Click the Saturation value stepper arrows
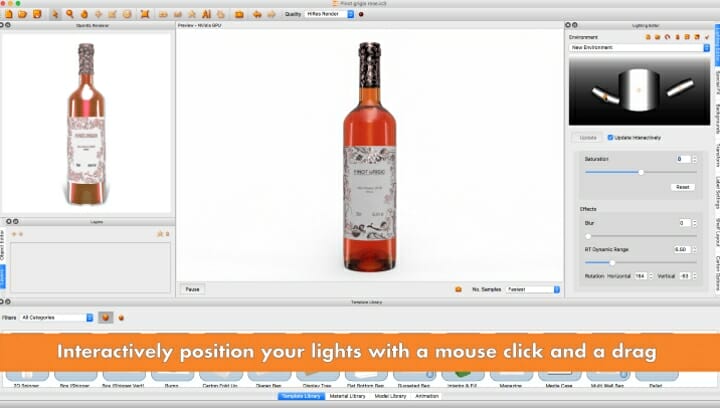720x408 pixels. pyautogui.click(x=694, y=159)
